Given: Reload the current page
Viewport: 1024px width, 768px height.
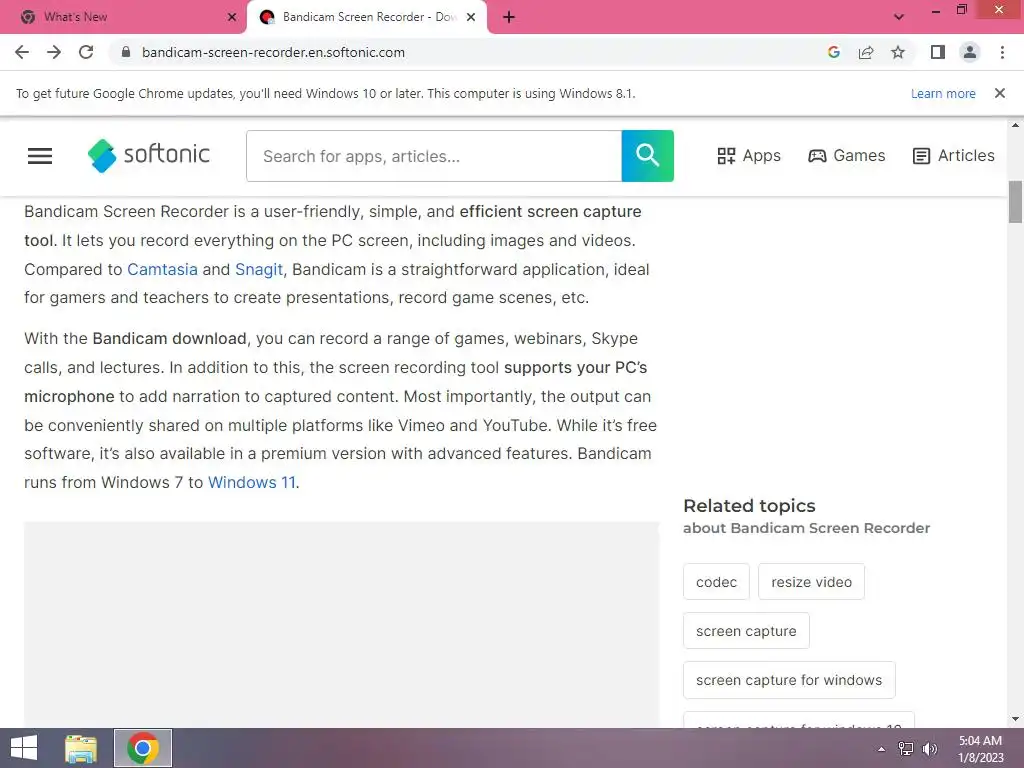Looking at the screenshot, I should pos(86,52).
